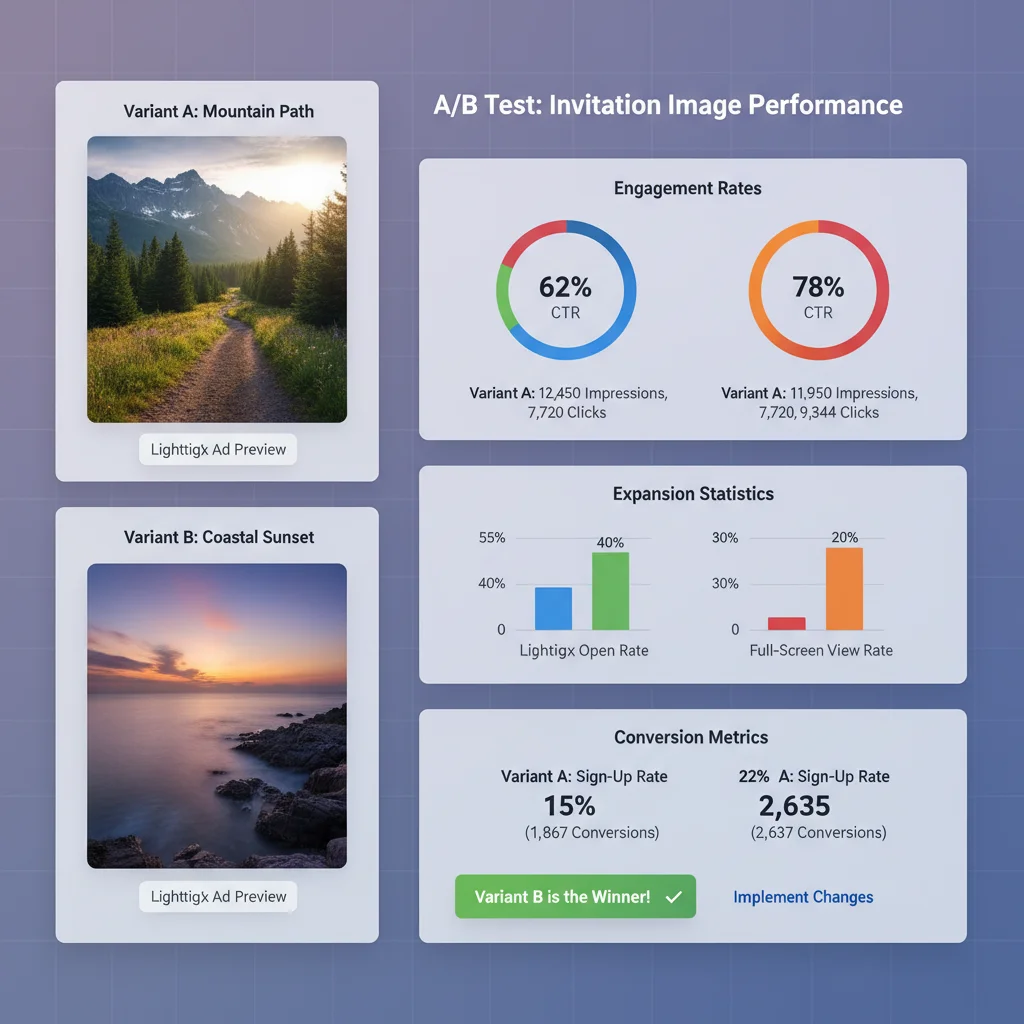Viewport: 1024px width, 1024px height.
Task: Click the '2,635' value
Action: coord(794,806)
